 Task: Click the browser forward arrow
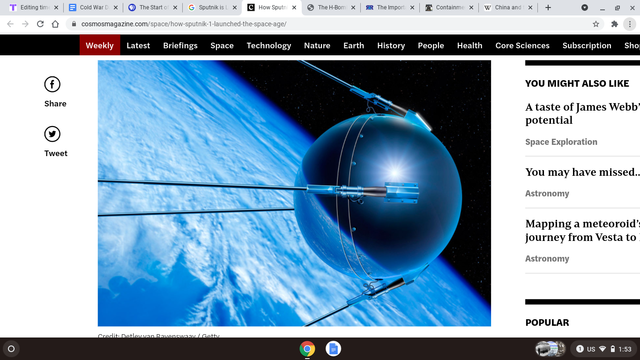click(25, 24)
